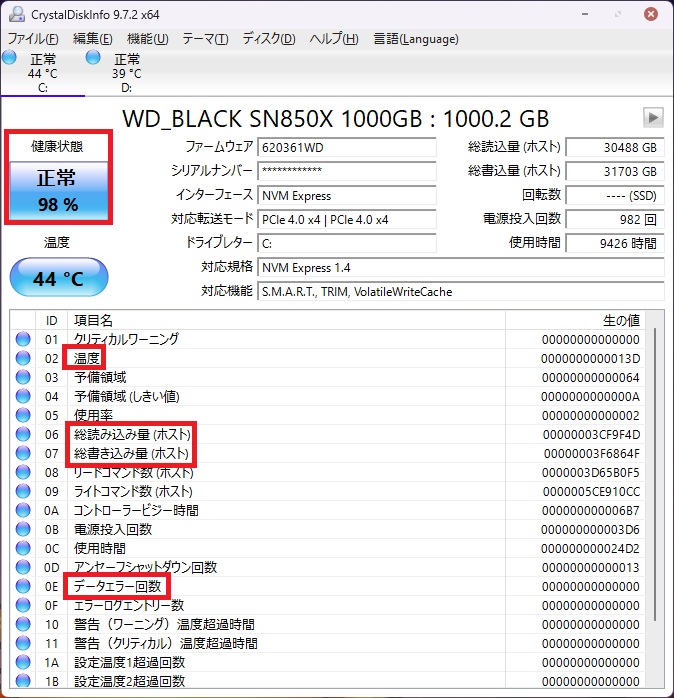Click status orb in row 01 クリティカルワーニング

(x=23, y=339)
